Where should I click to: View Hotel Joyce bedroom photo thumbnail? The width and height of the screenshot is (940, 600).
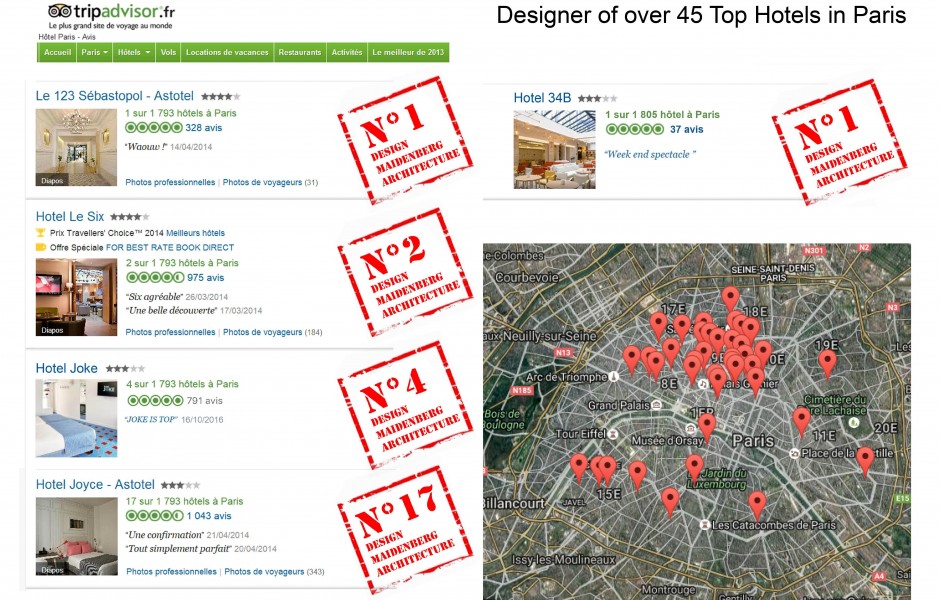tap(76, 536)
